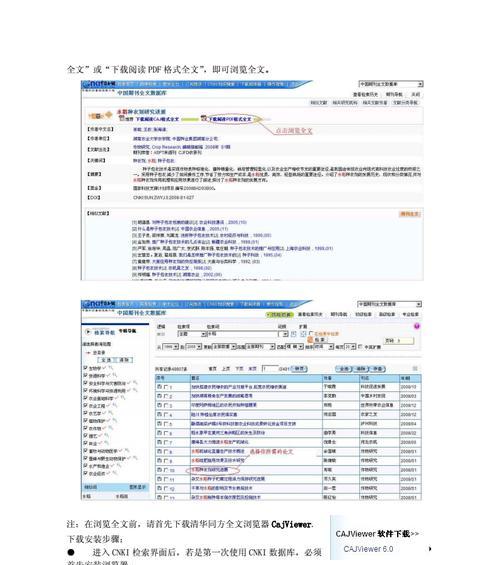
Task: Click the search term input field
Action: tap(242, 334)
